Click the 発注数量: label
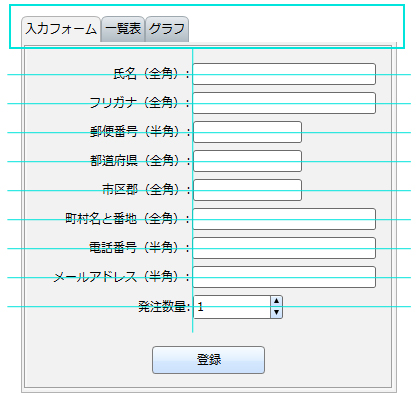The height and width of the screenshot is (395, 417). 164,307
